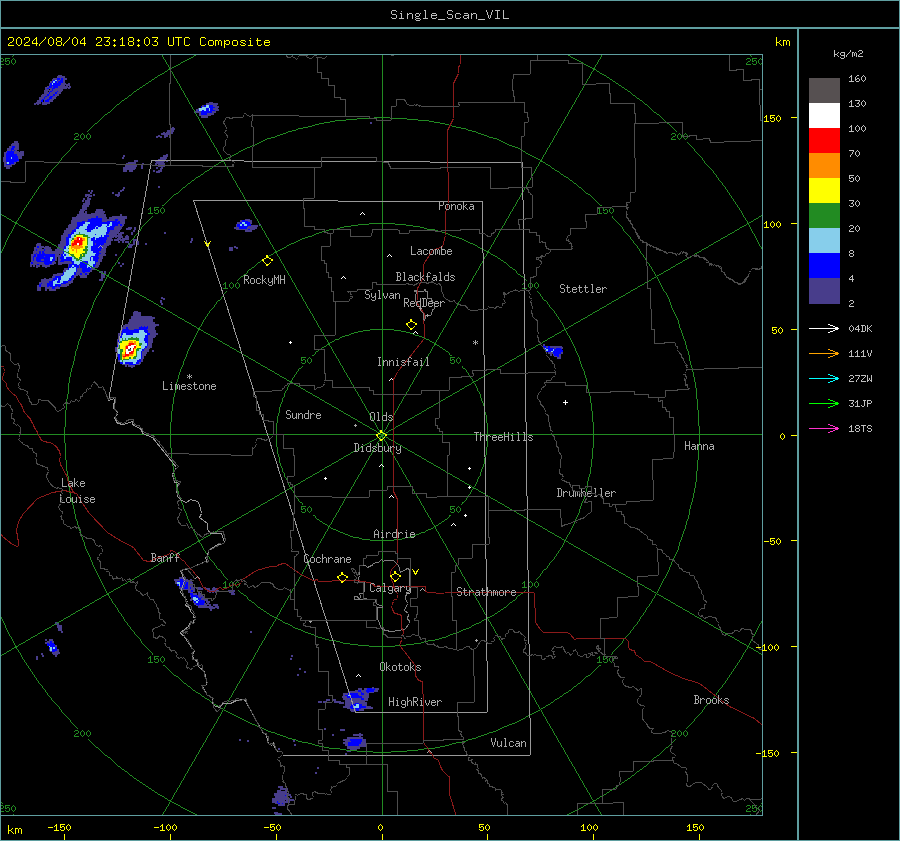The height and width of the screenshot is (841, 900).
Task: Click the Blackfalds town label
Action: pos(425,277)
